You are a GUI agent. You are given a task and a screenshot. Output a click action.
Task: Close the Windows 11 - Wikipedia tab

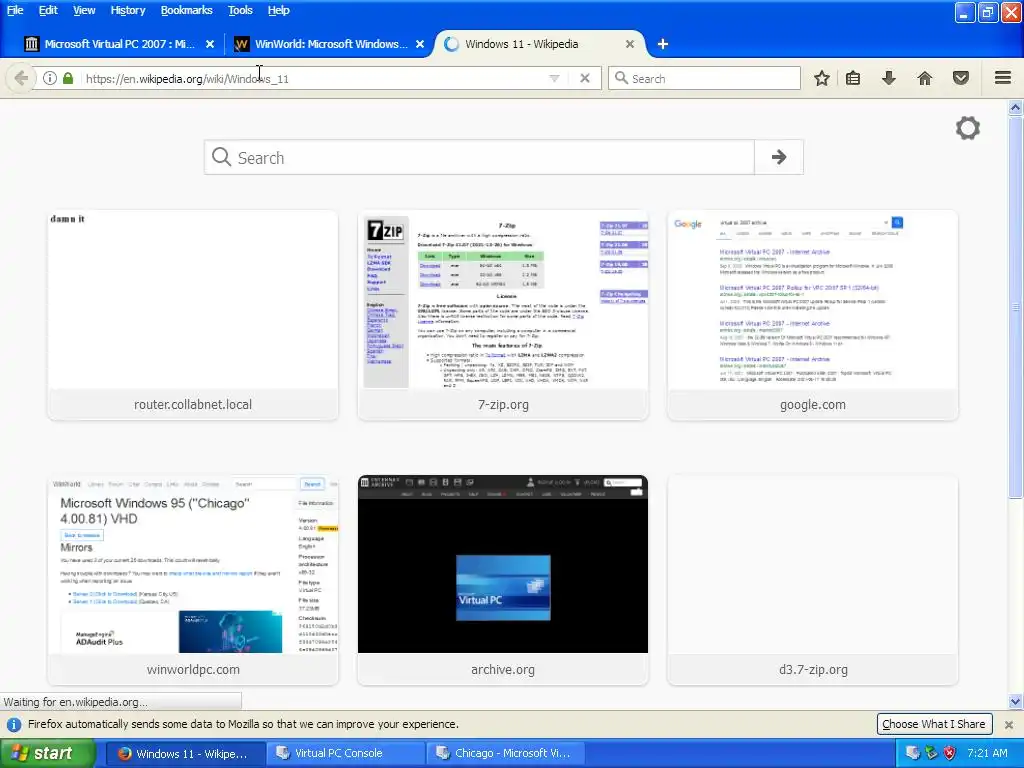[x=630, y=44]
